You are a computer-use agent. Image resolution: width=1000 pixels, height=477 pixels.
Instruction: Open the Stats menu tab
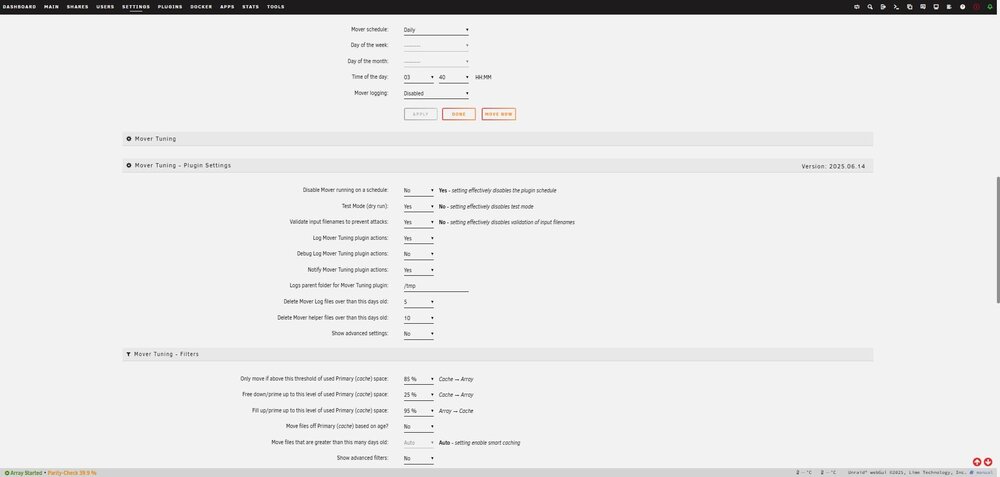pos(251,7)
